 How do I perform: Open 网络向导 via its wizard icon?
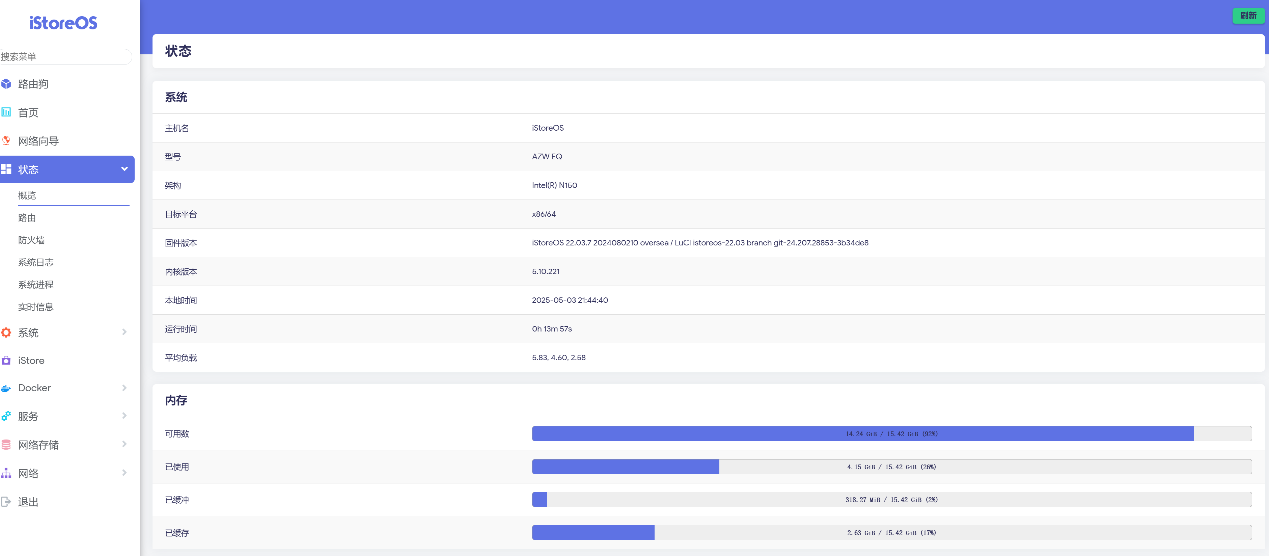[x=7, y=141]
